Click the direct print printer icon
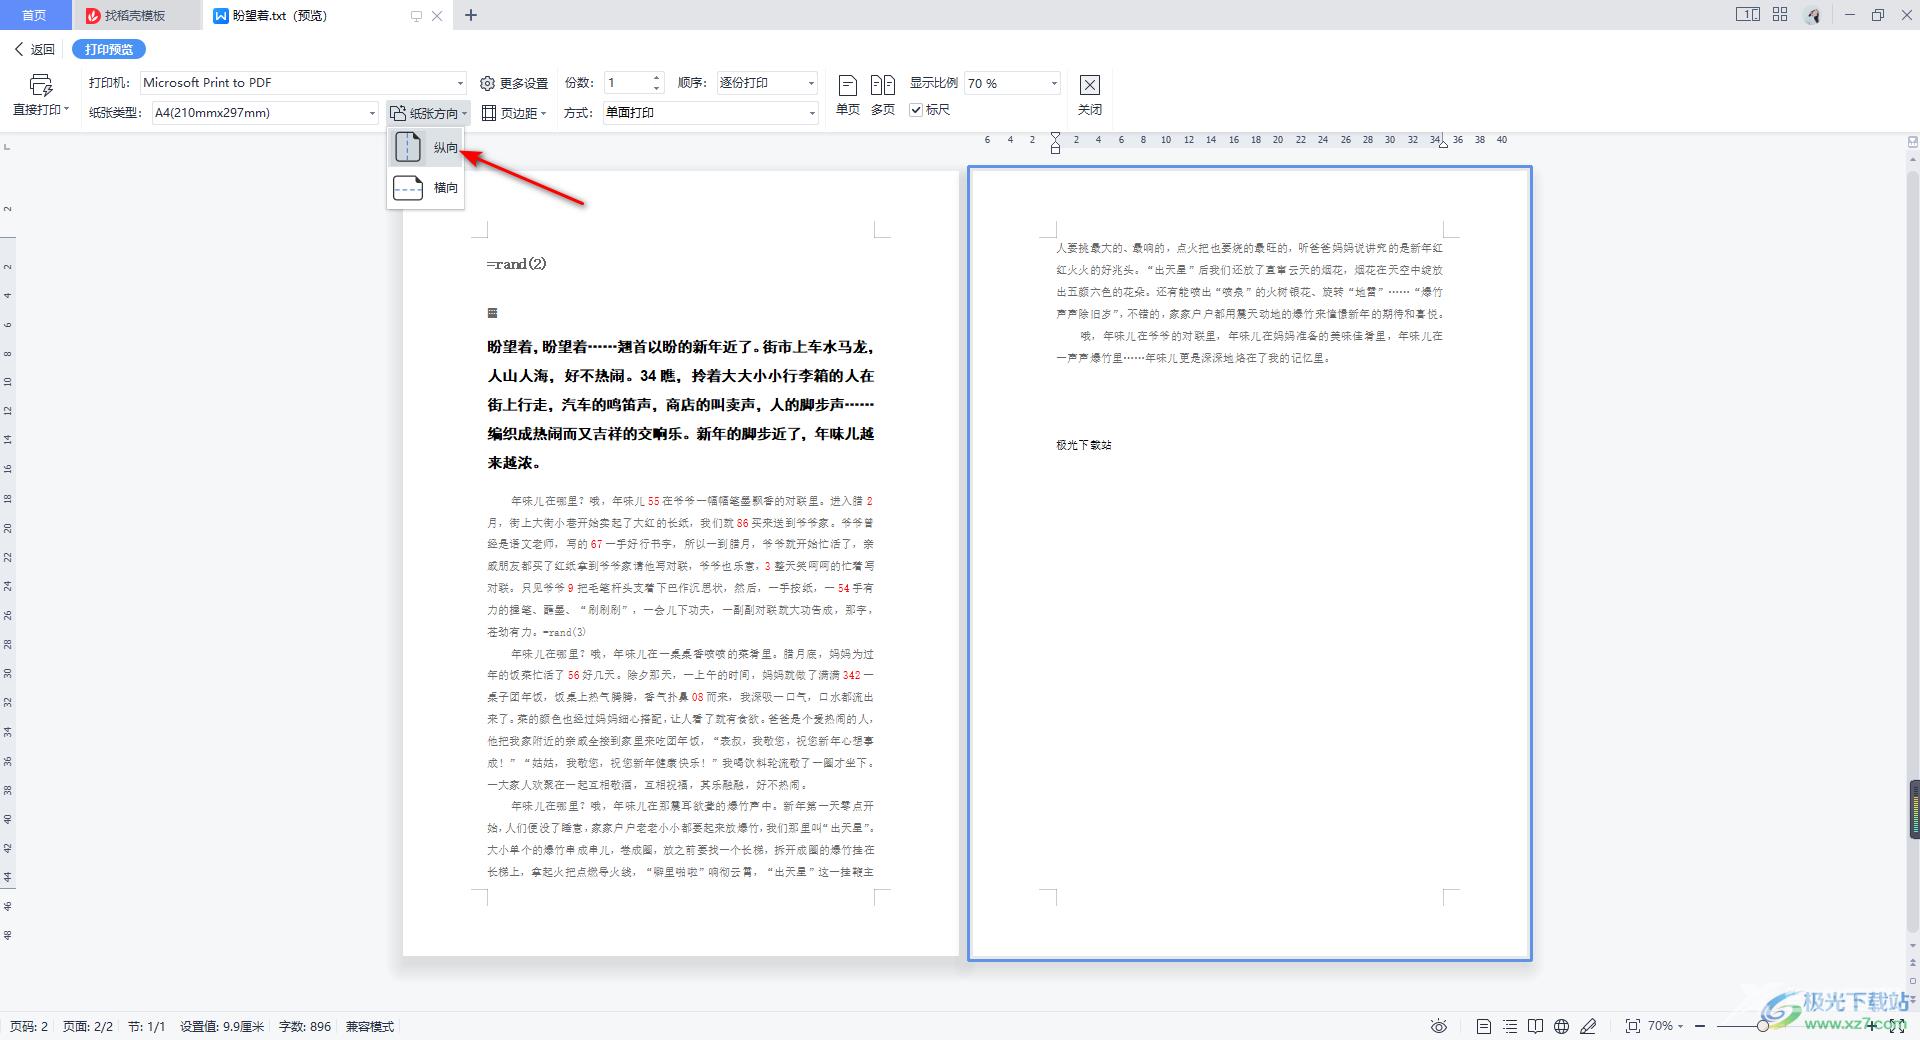This screenshot has height=1040, width=1920. click(40, 85)
